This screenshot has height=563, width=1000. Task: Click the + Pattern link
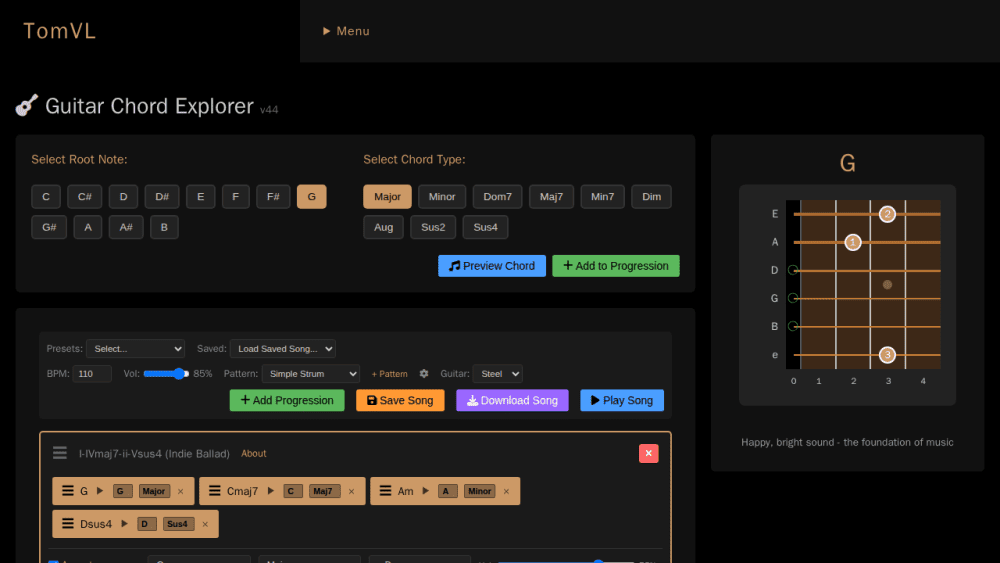(389, 374)
